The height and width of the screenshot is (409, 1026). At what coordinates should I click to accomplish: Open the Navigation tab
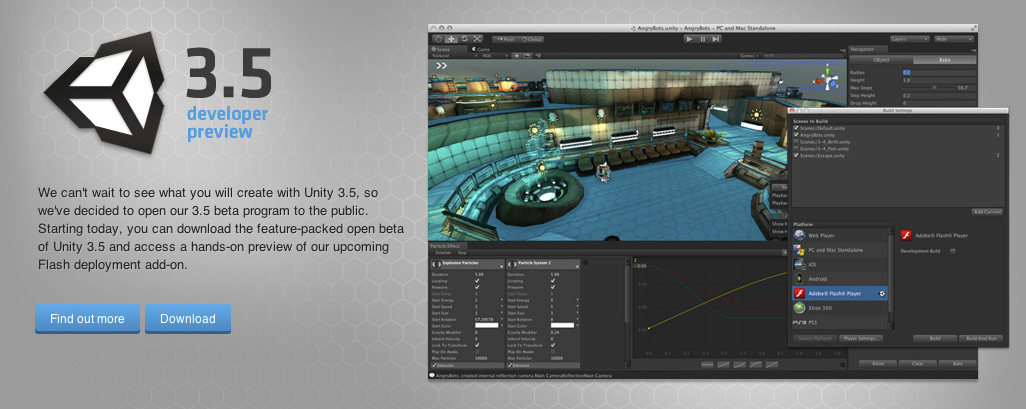click(x=869, y=49)
